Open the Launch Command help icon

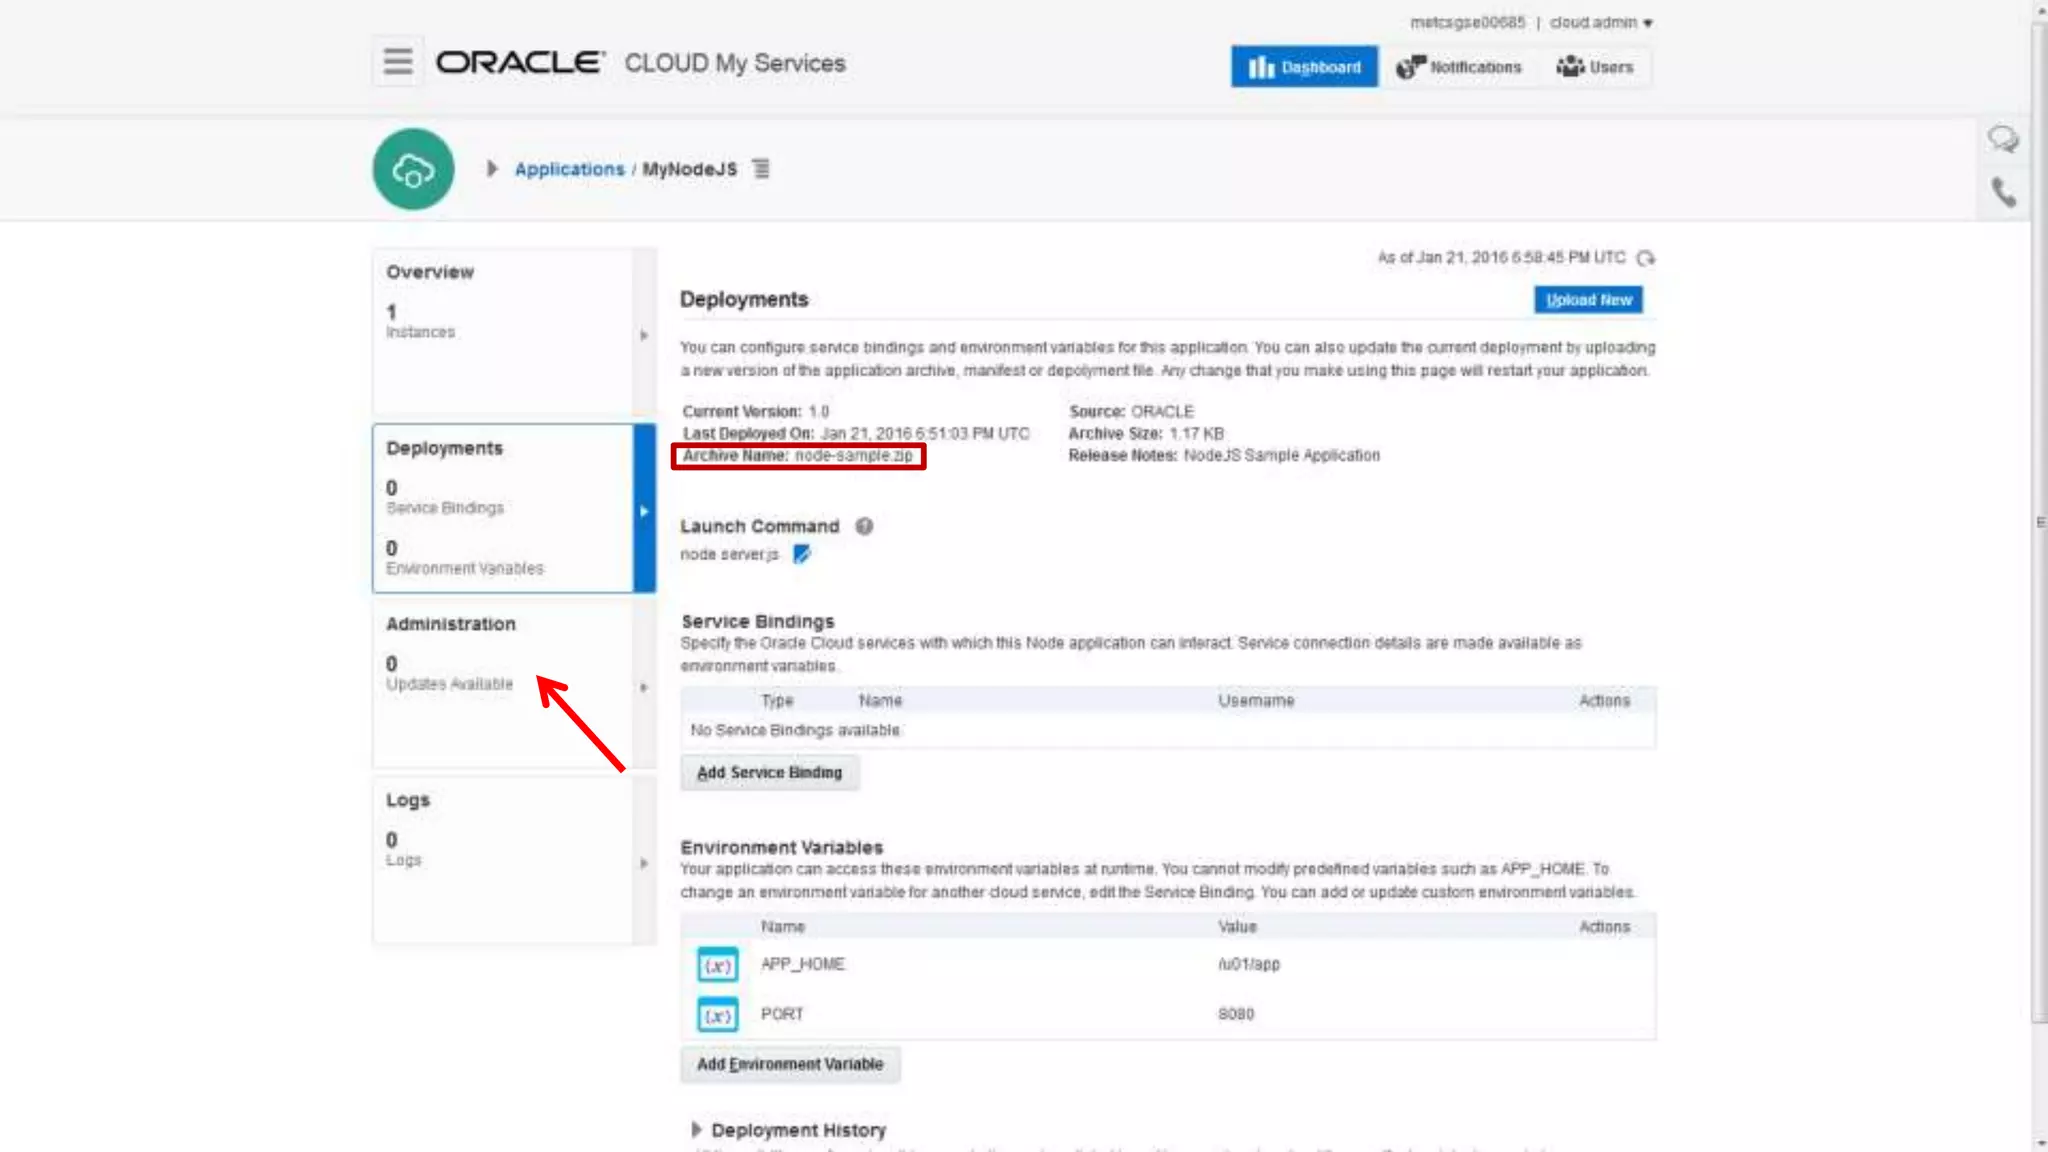click(x=864, y=526)
